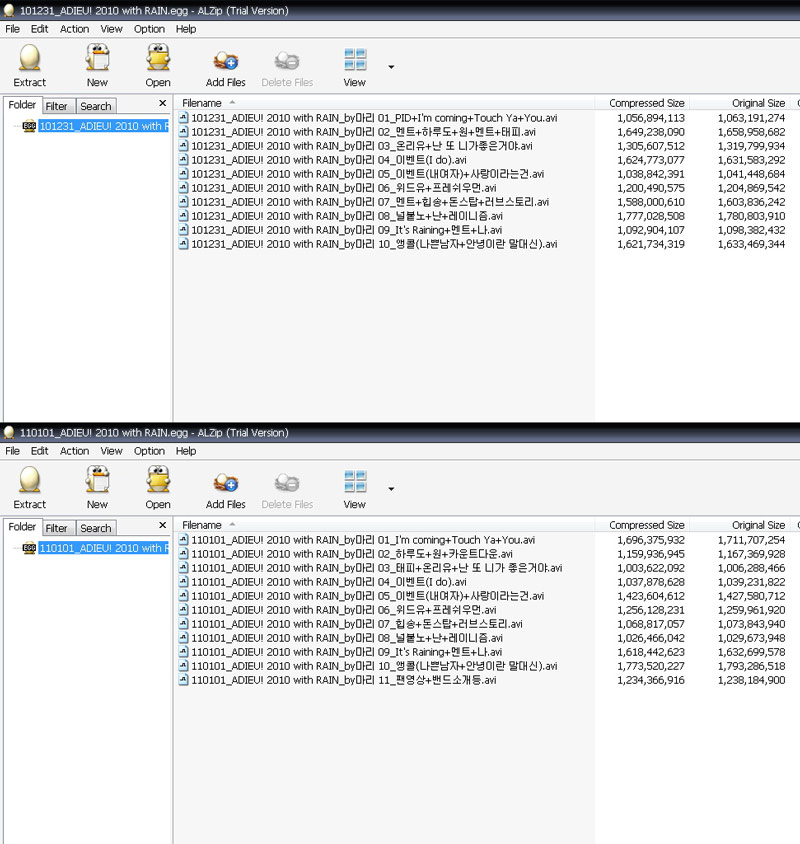Click New archive icon in 110101 window
The image size is (800, 844).
click(97, 480)
